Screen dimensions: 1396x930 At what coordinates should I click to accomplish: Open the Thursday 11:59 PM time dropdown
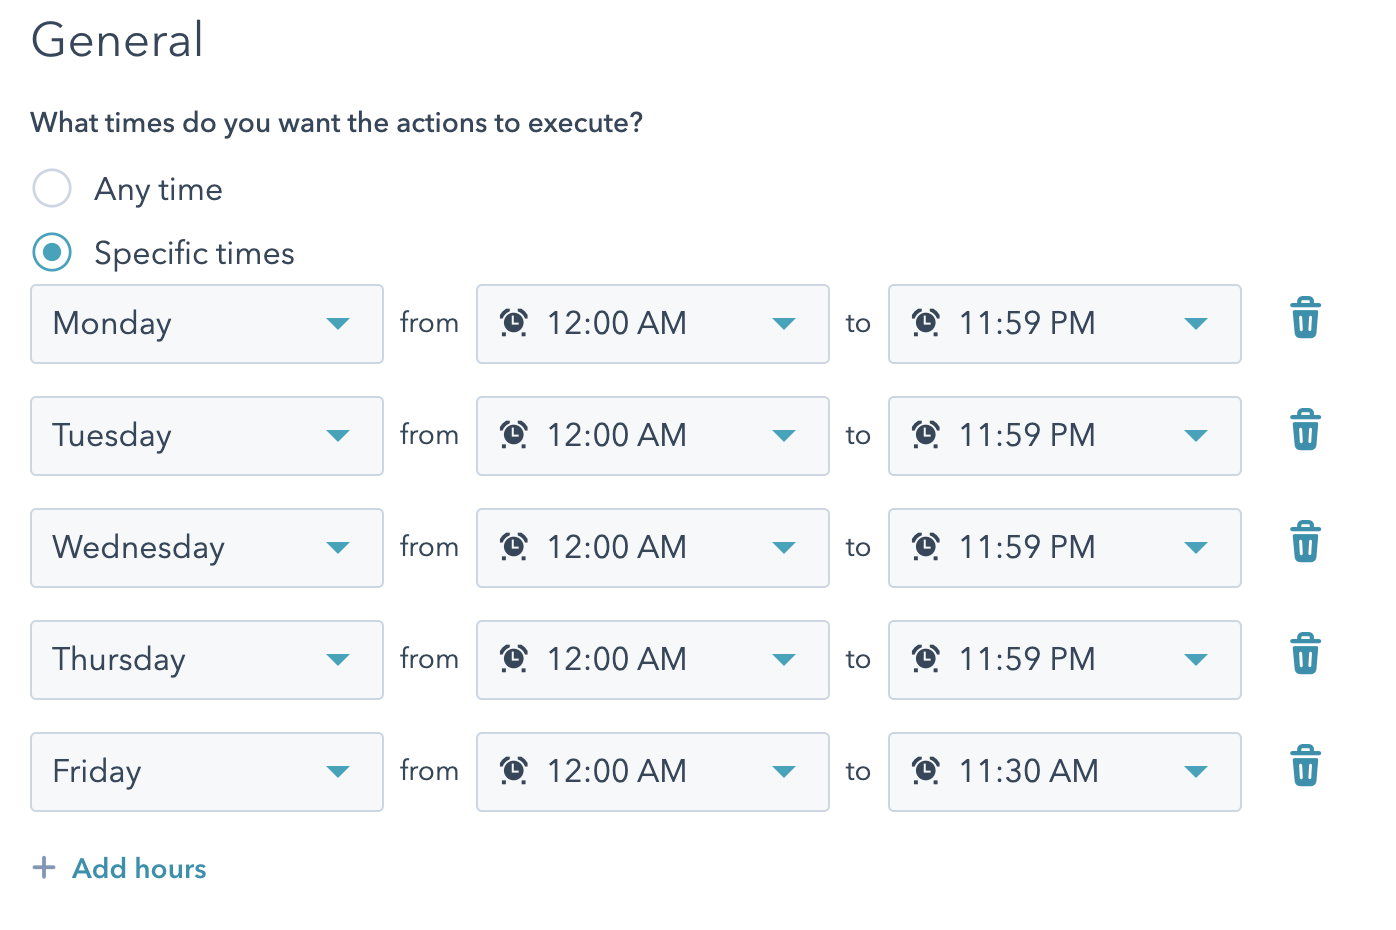[1197, 659]
